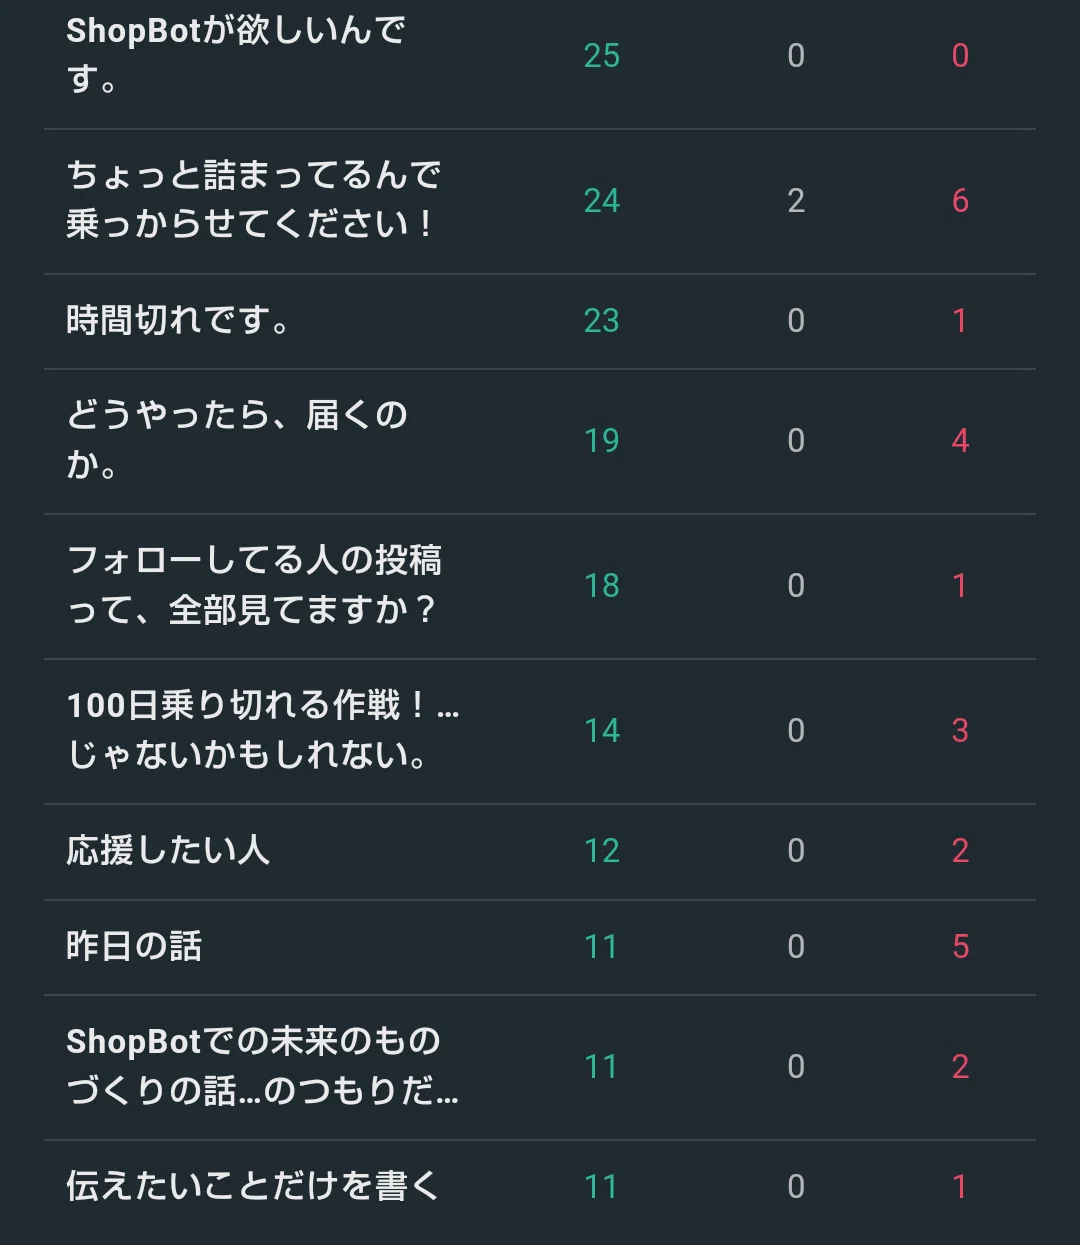Screen dimensions: 1080x1245
Task: Click the green count 23 for '時間切れです。'
Action: coord(602,321)
